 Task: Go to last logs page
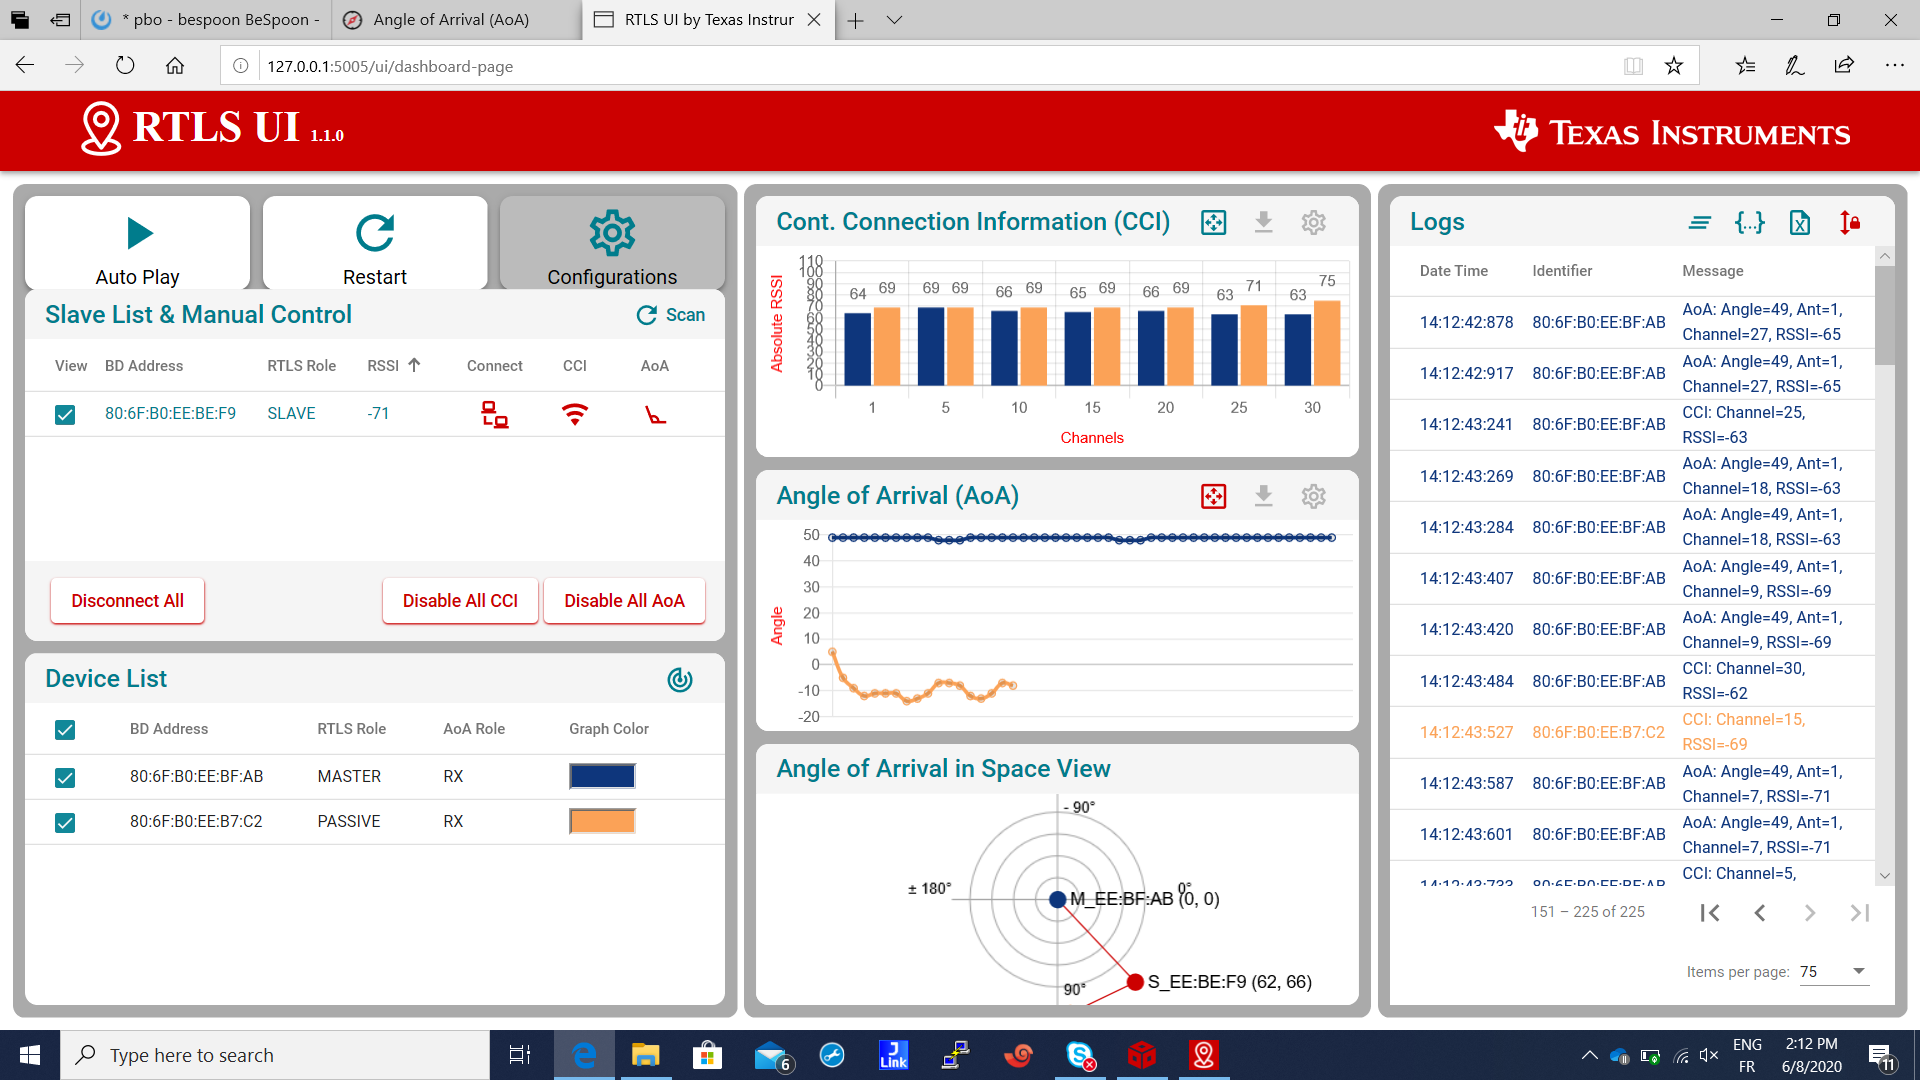coord(1860,913)
